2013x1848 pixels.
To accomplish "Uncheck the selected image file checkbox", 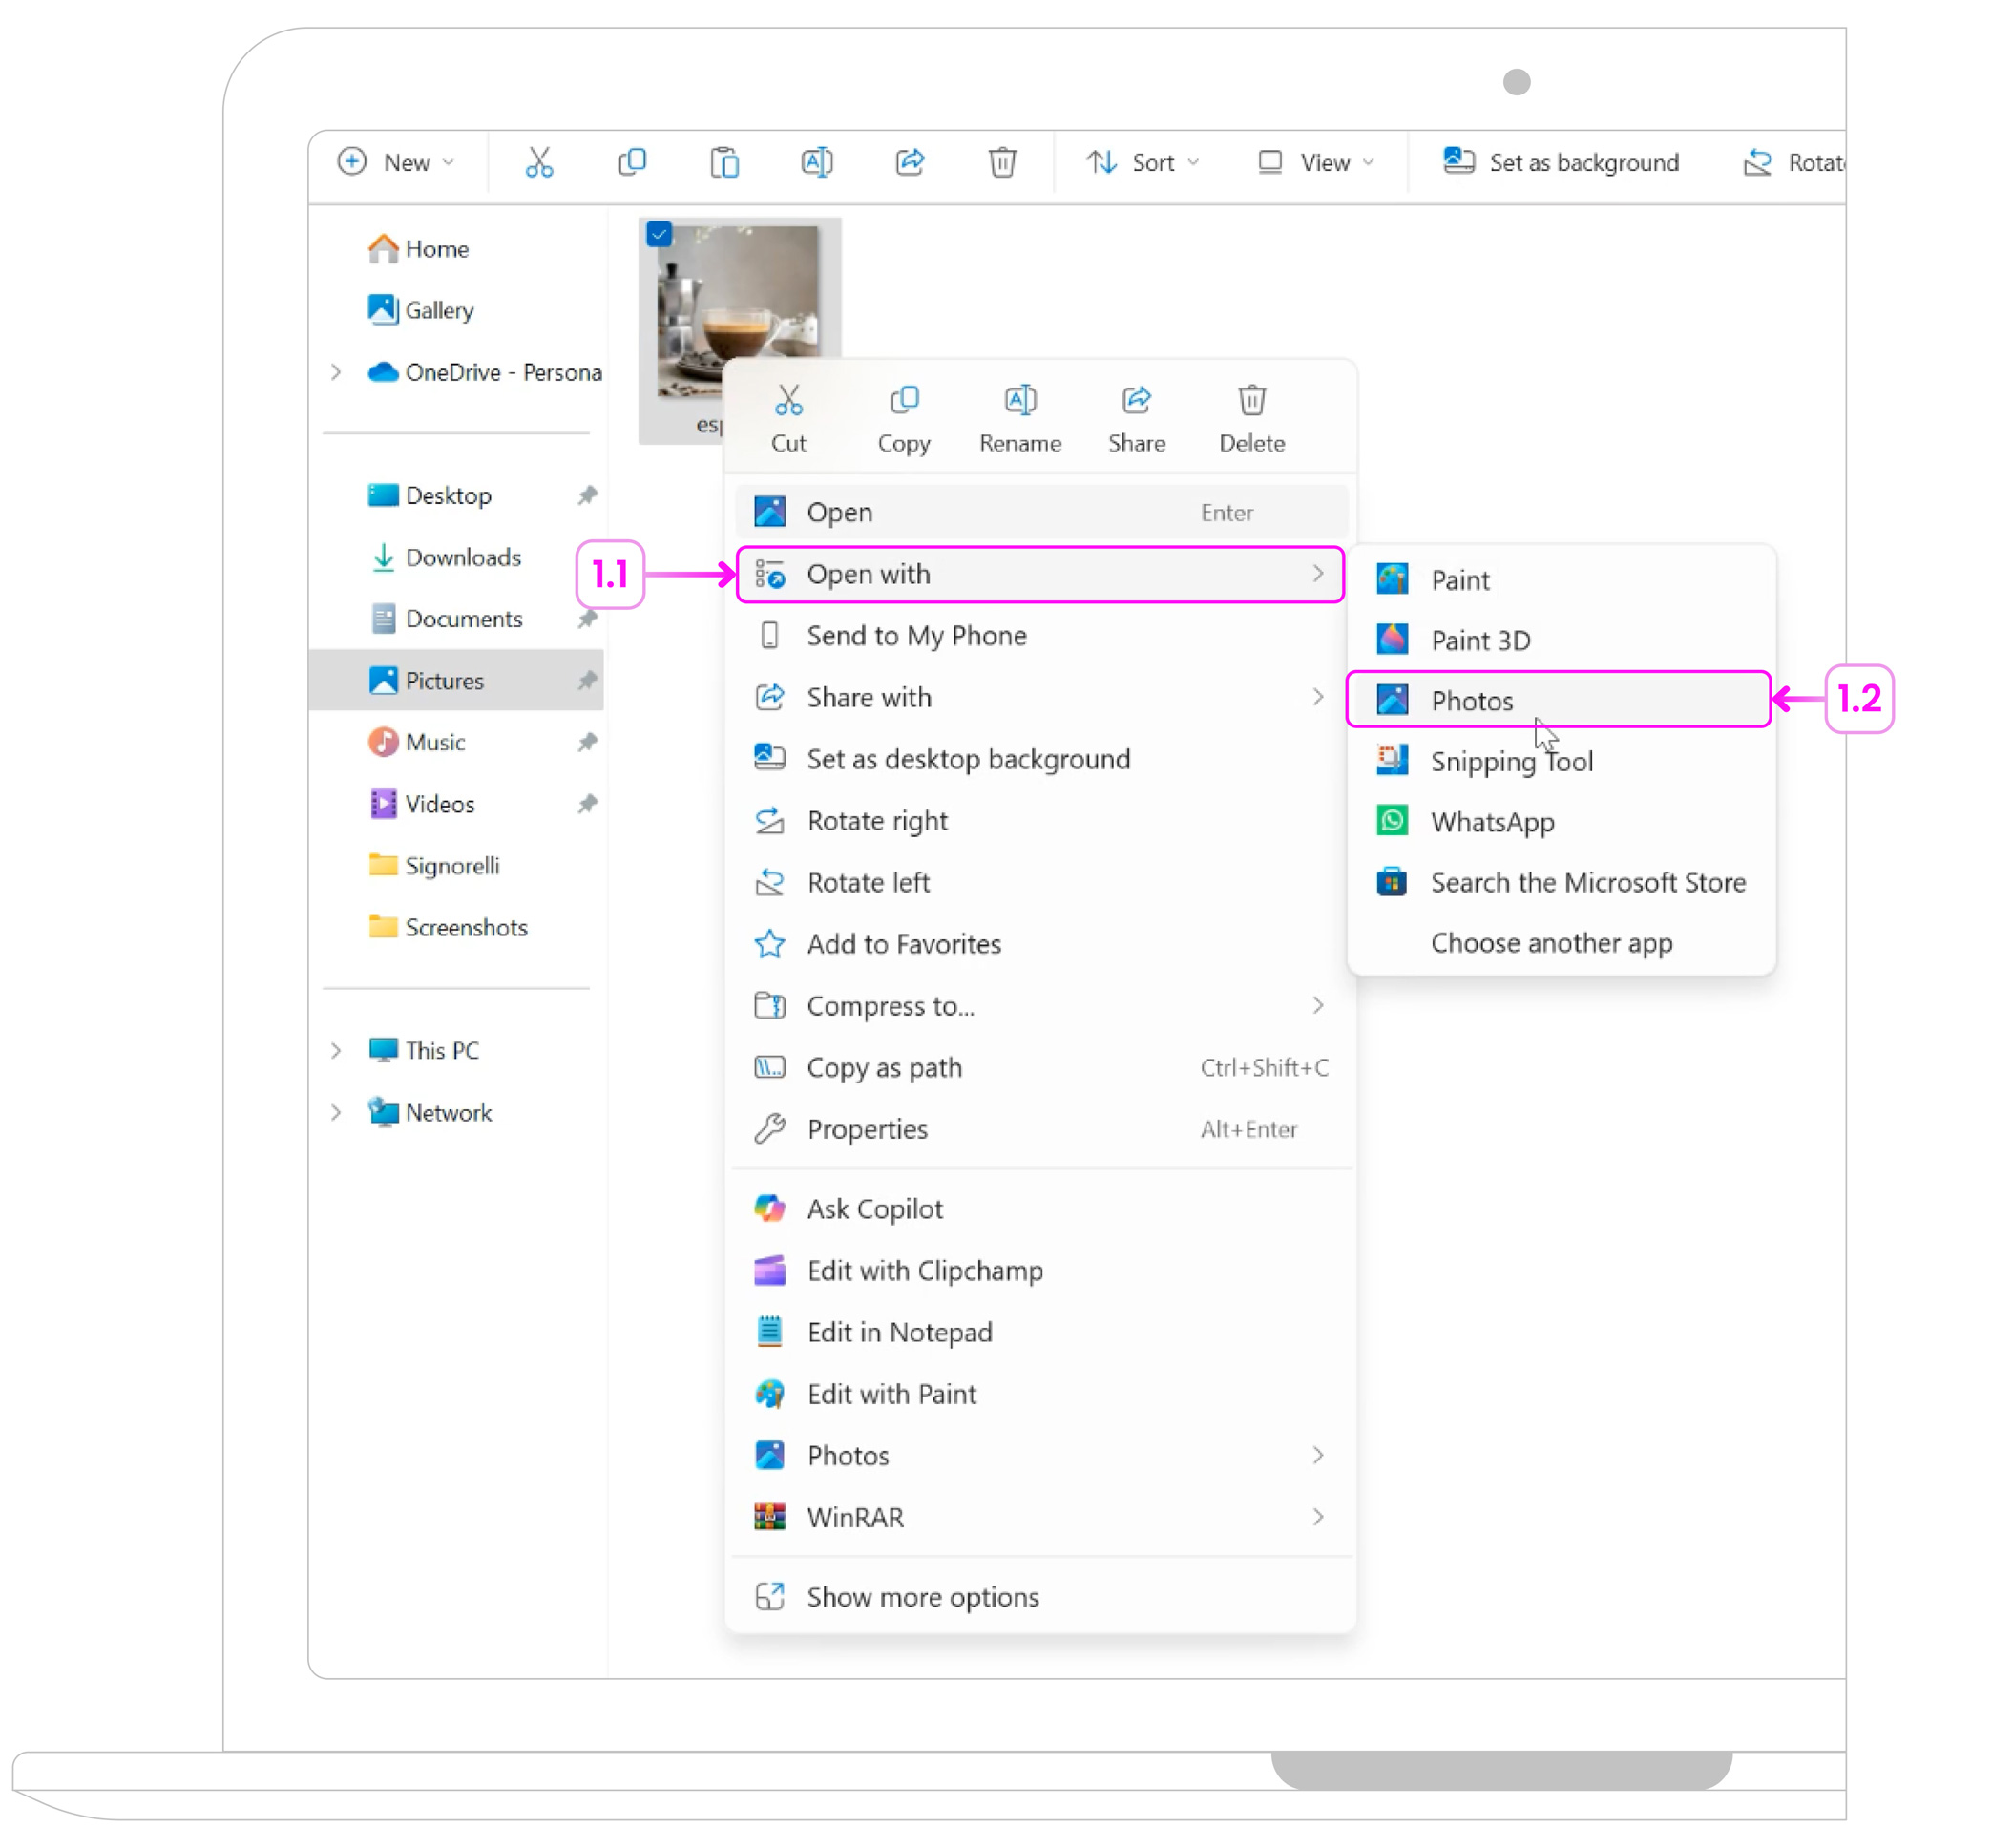I will click(x=659, y=235).
